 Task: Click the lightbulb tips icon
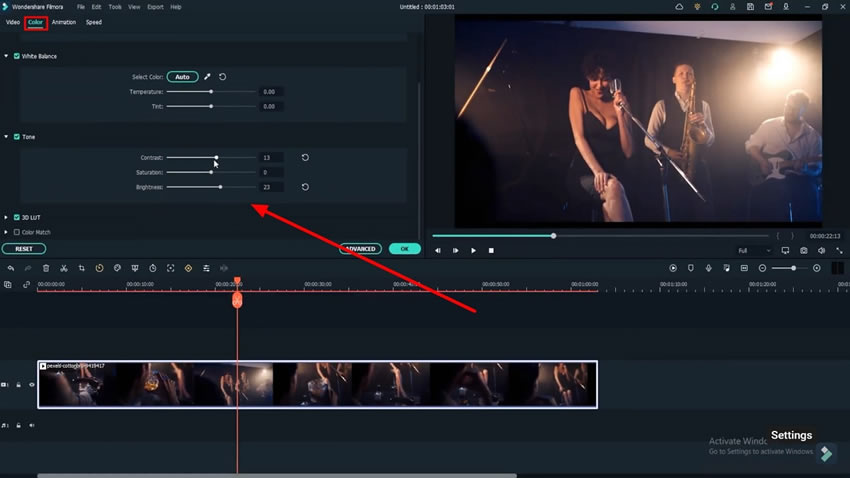pyautogui.click(x=697, y=7)
